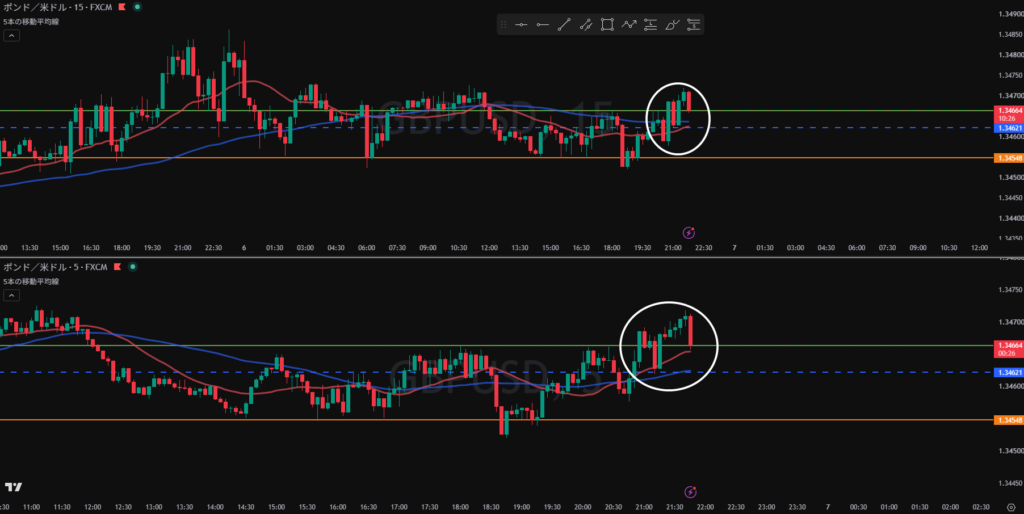Screen dimensions: 1024x514
Task: Click the TradingView logo in lower chart
Action: pos(13,487)
